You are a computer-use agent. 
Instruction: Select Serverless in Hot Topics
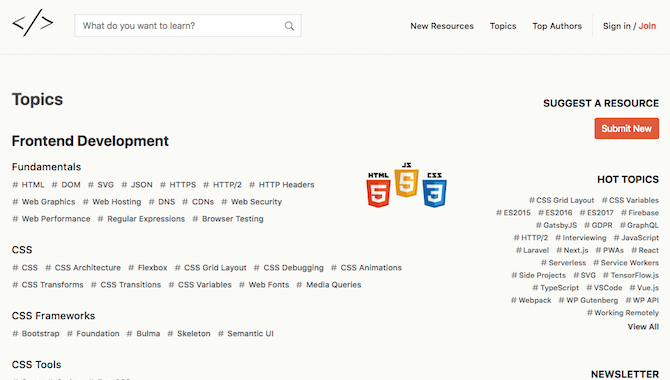[x=564, y=262]
